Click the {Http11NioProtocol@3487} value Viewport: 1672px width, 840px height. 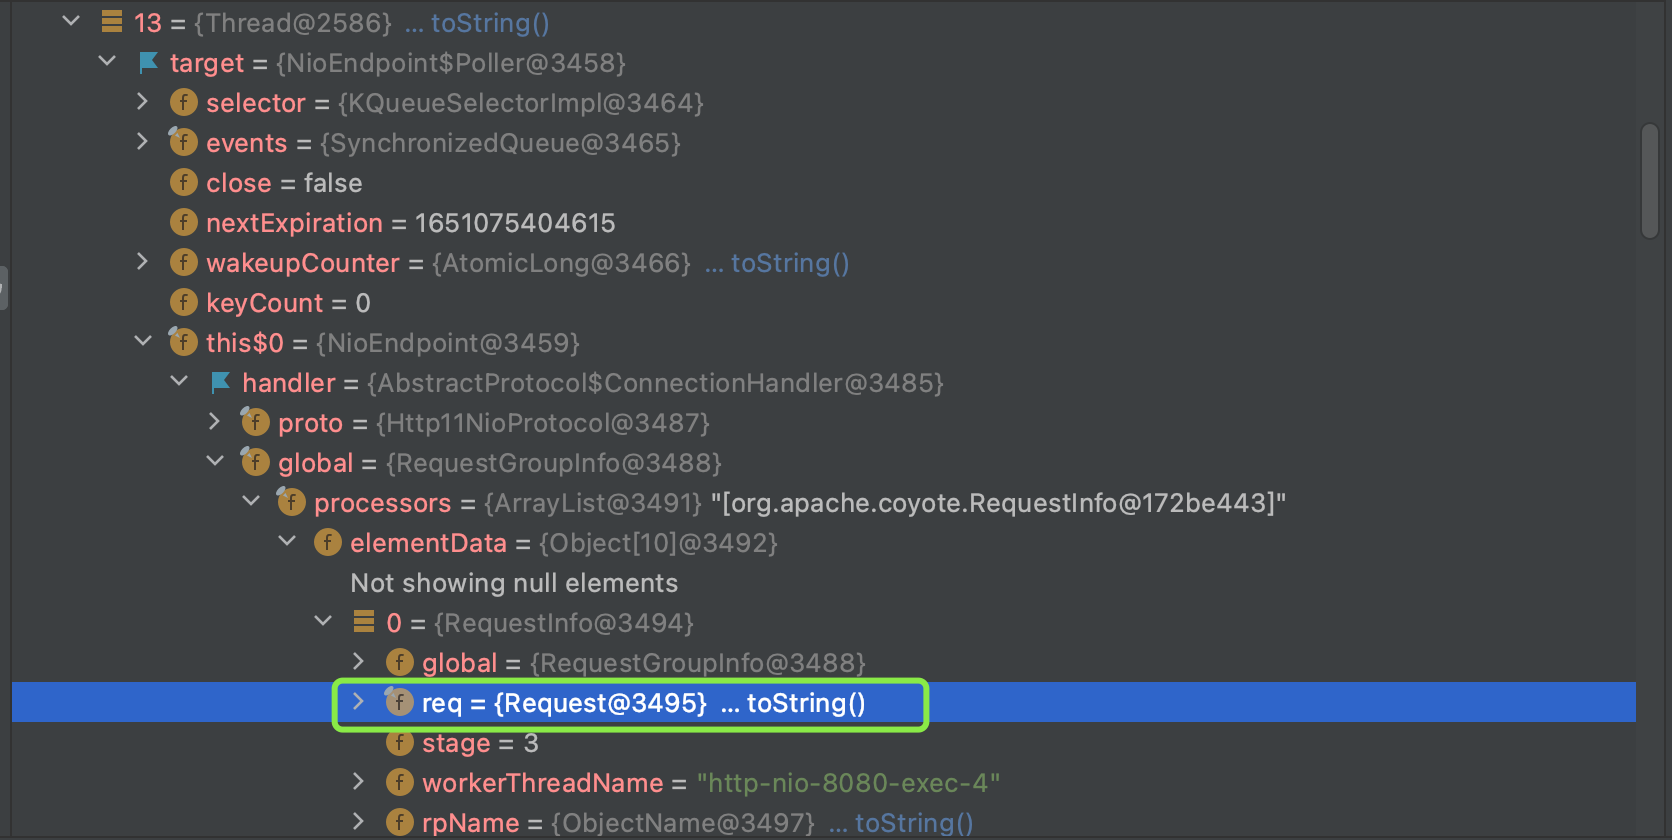click(543, 423)
